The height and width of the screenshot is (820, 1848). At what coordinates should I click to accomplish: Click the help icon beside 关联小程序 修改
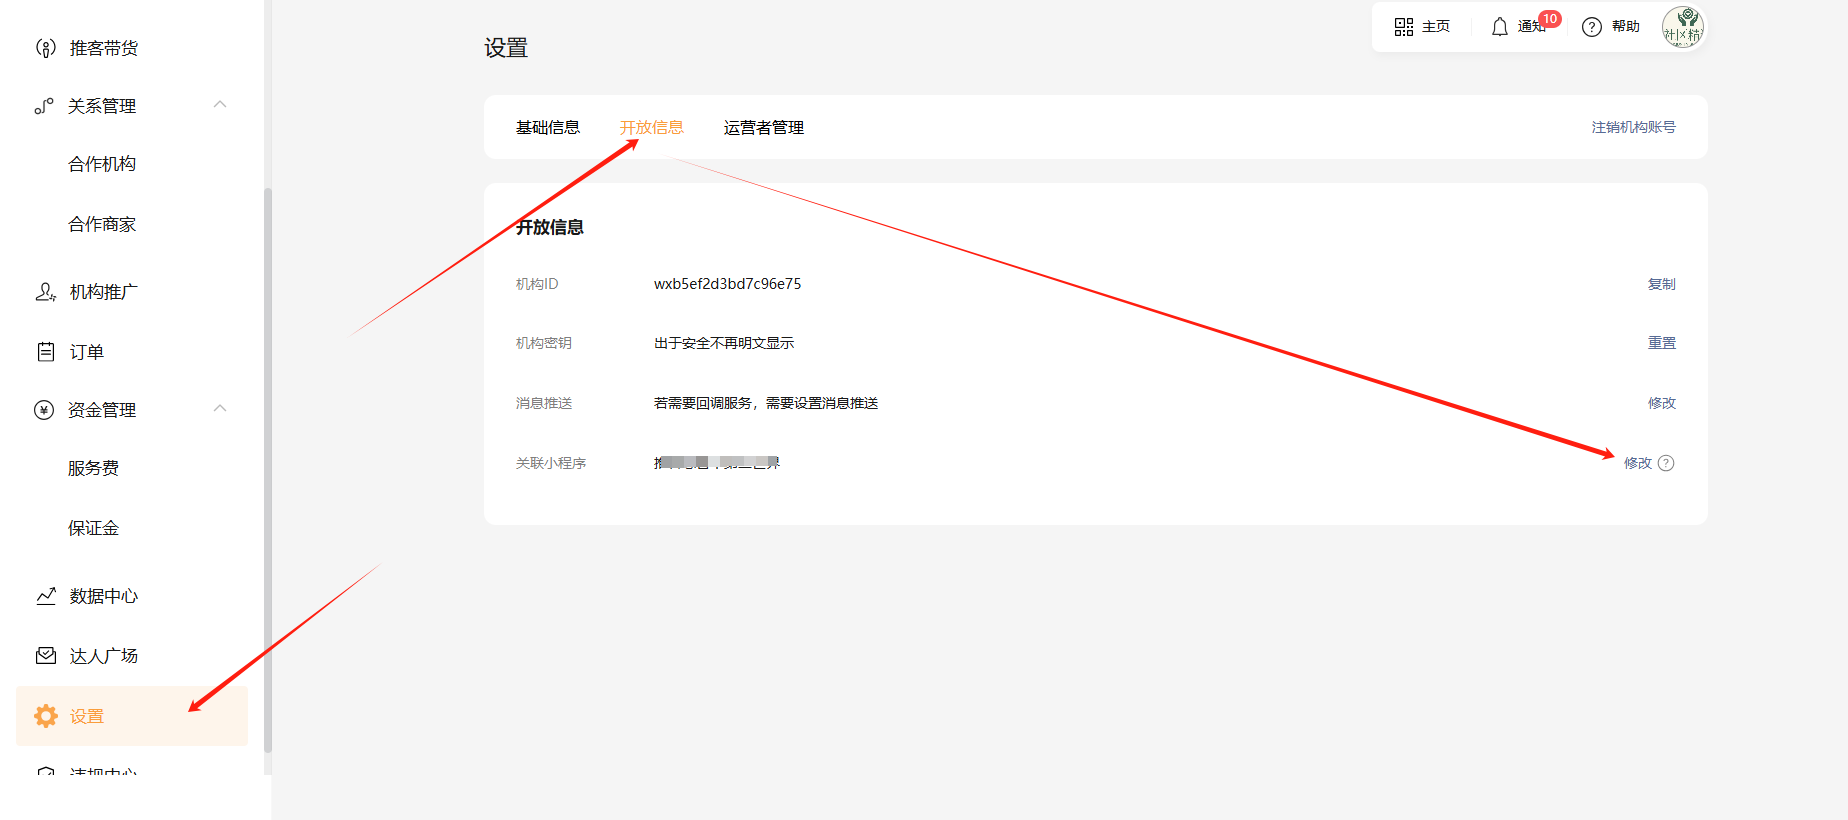tap(1666, 463)
